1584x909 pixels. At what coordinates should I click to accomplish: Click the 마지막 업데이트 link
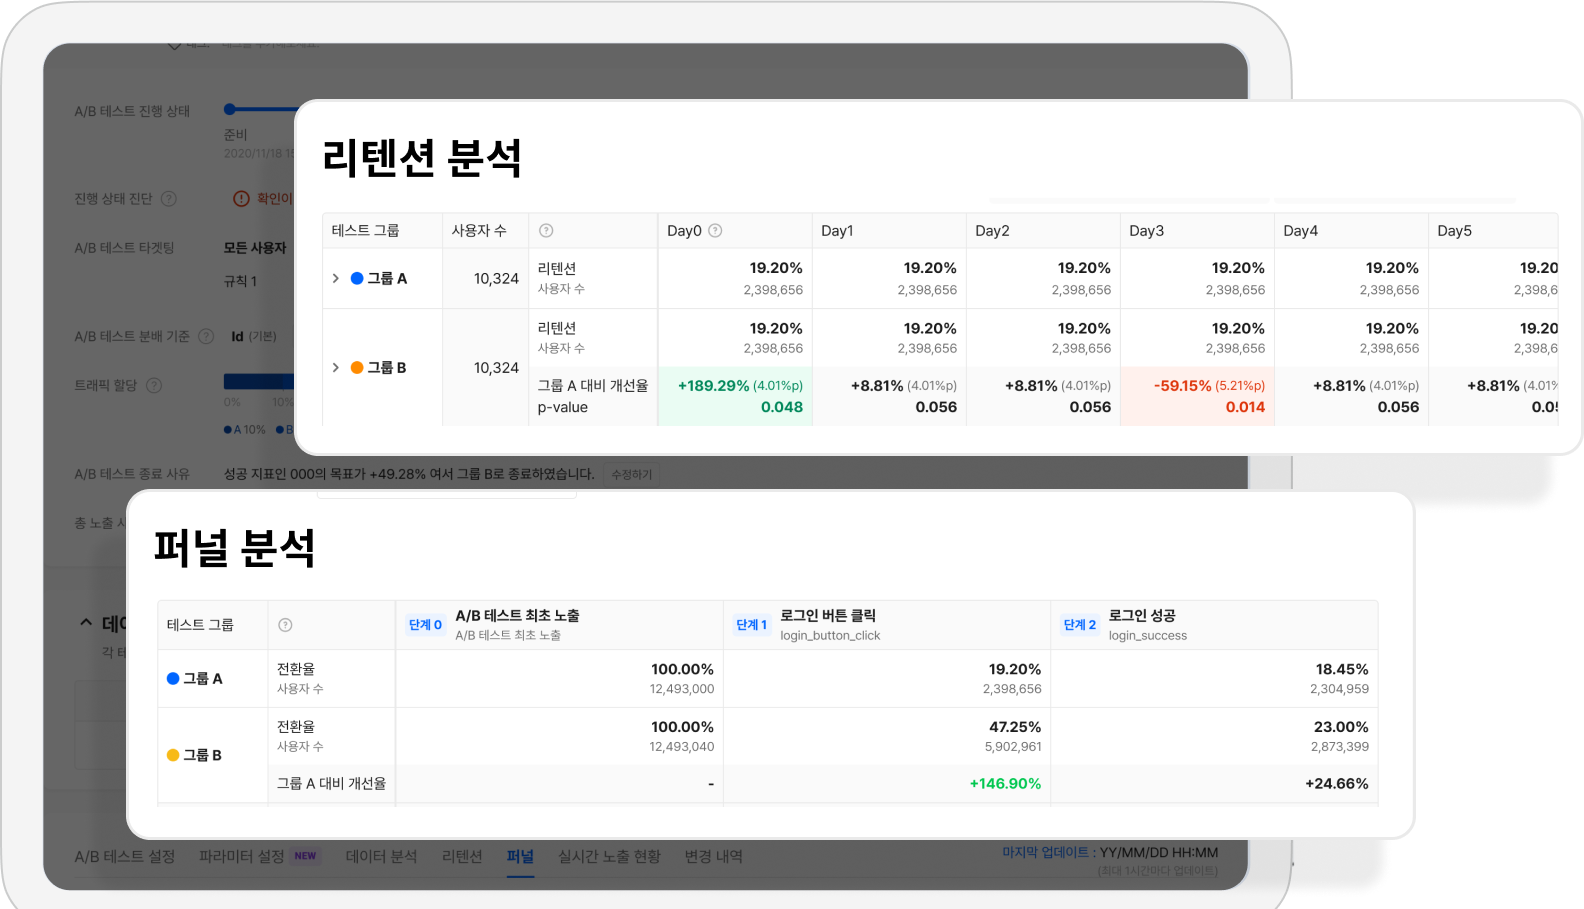click(x=1045, y=853)
